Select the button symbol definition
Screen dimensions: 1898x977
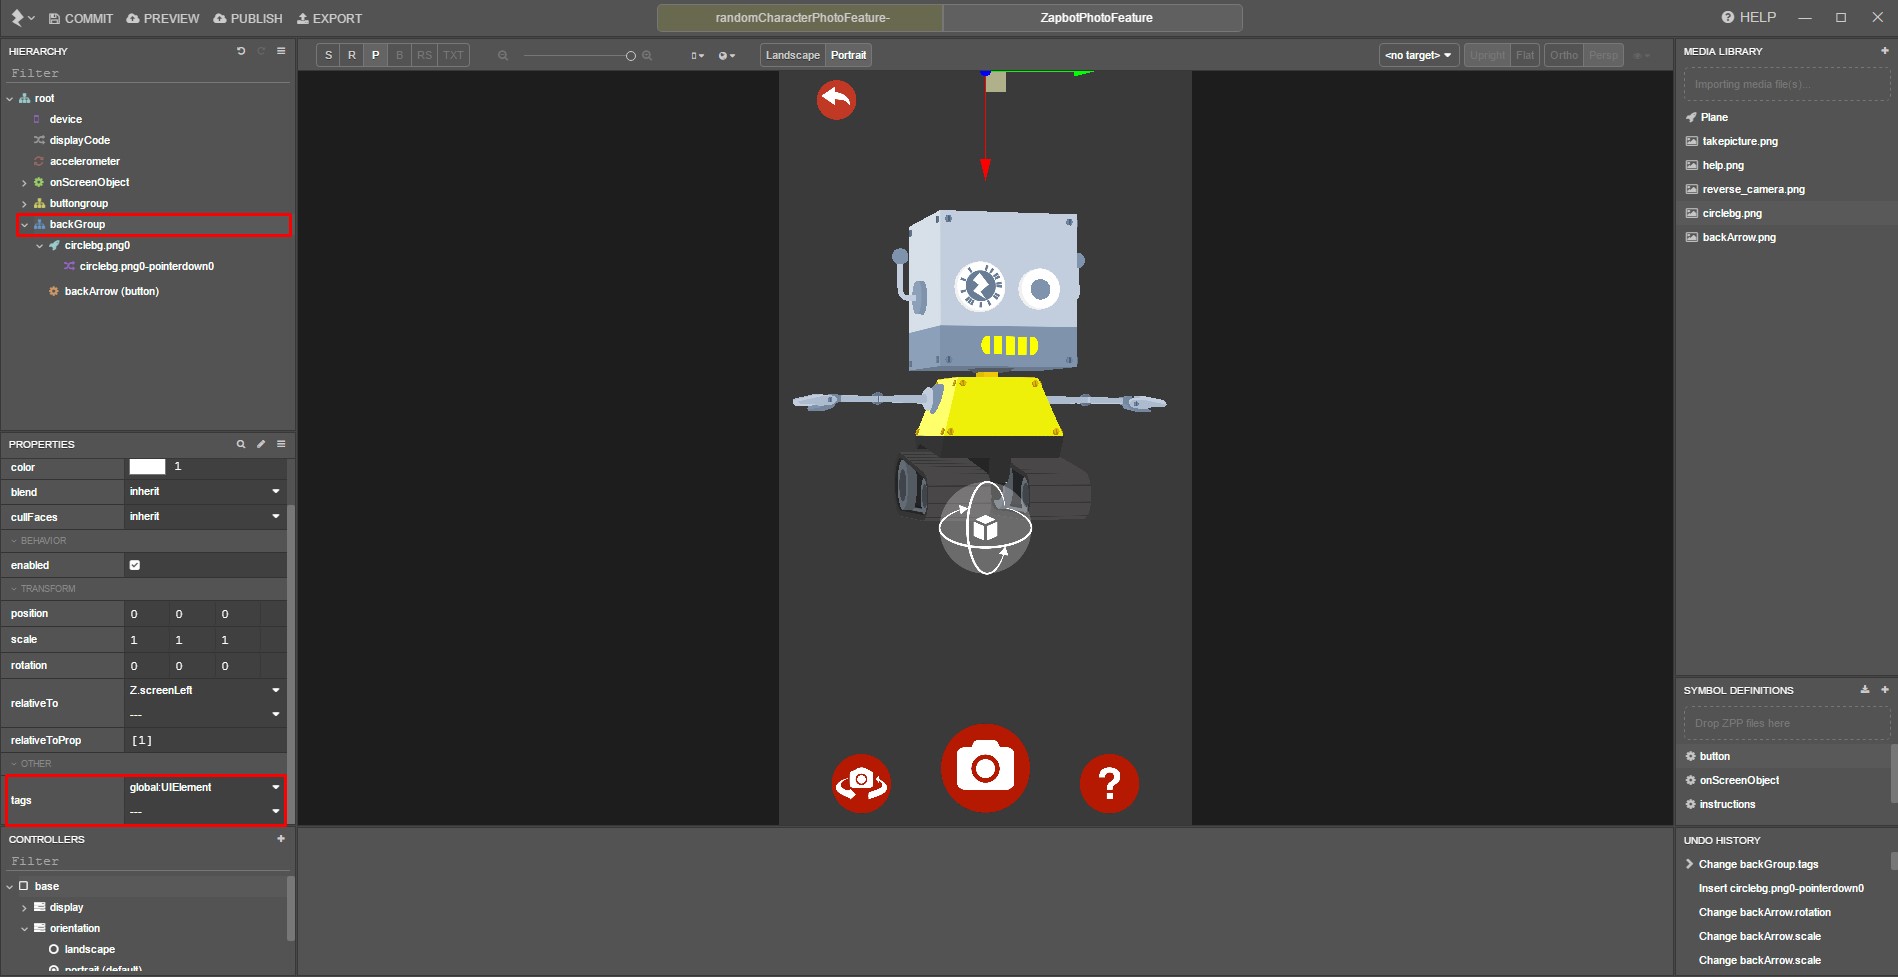pyautogui.click(x=1714, y=756)
